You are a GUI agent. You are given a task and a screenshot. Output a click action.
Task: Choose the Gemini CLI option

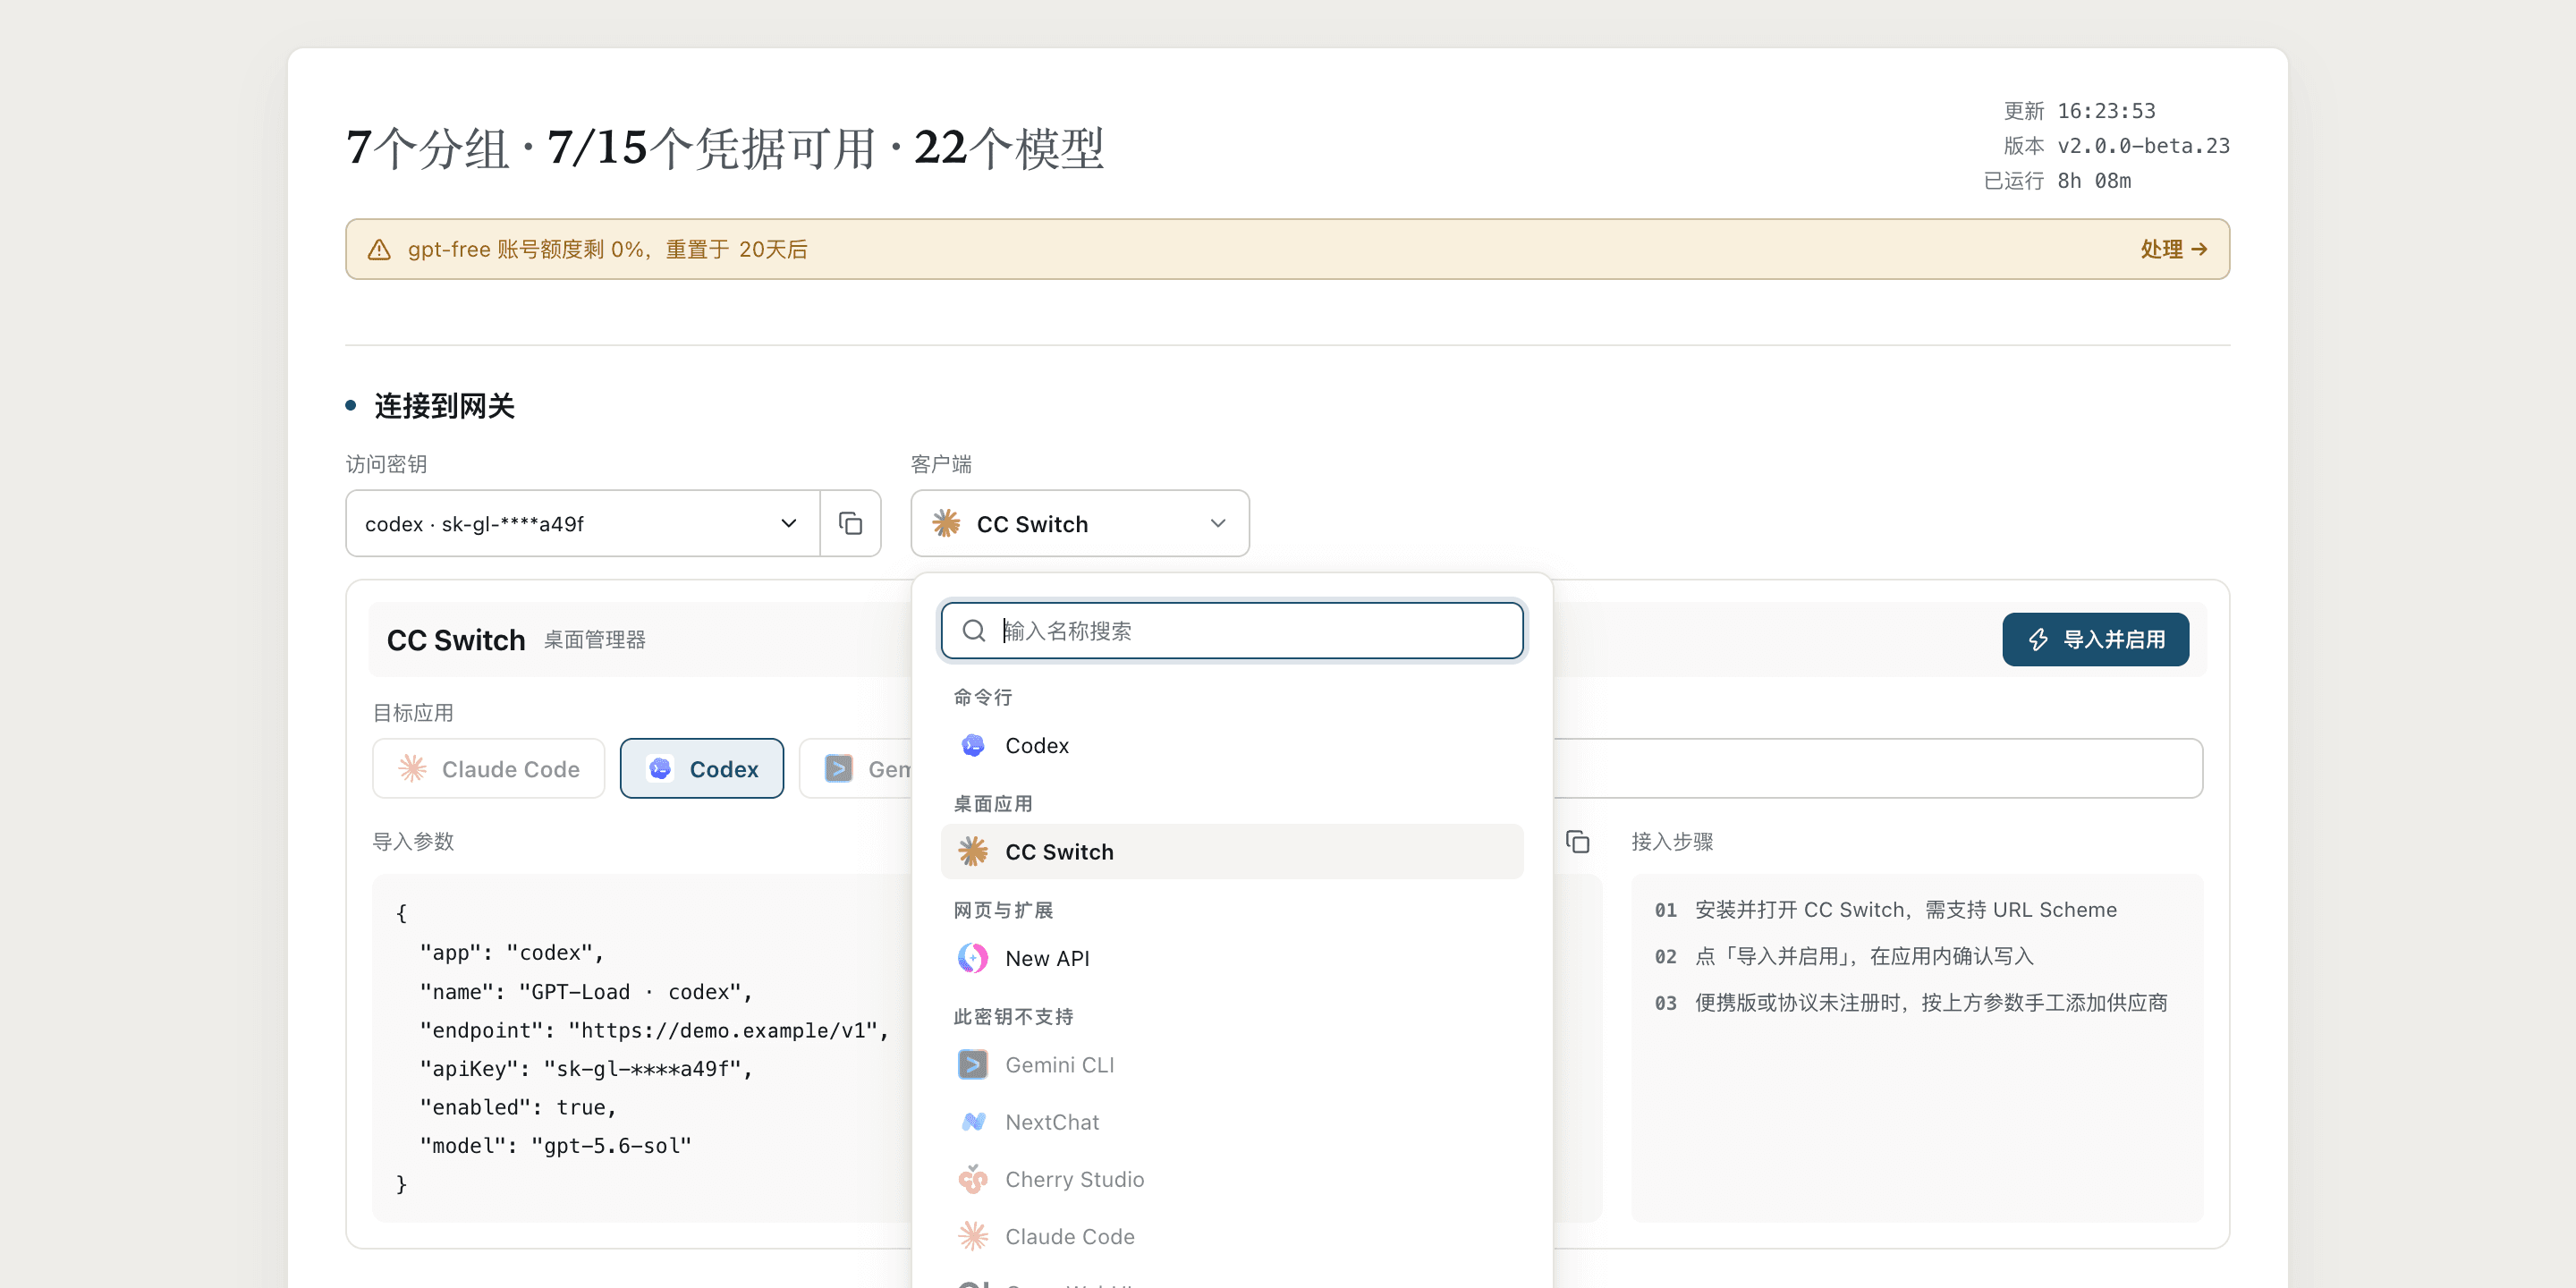tap(1232, 1064)
